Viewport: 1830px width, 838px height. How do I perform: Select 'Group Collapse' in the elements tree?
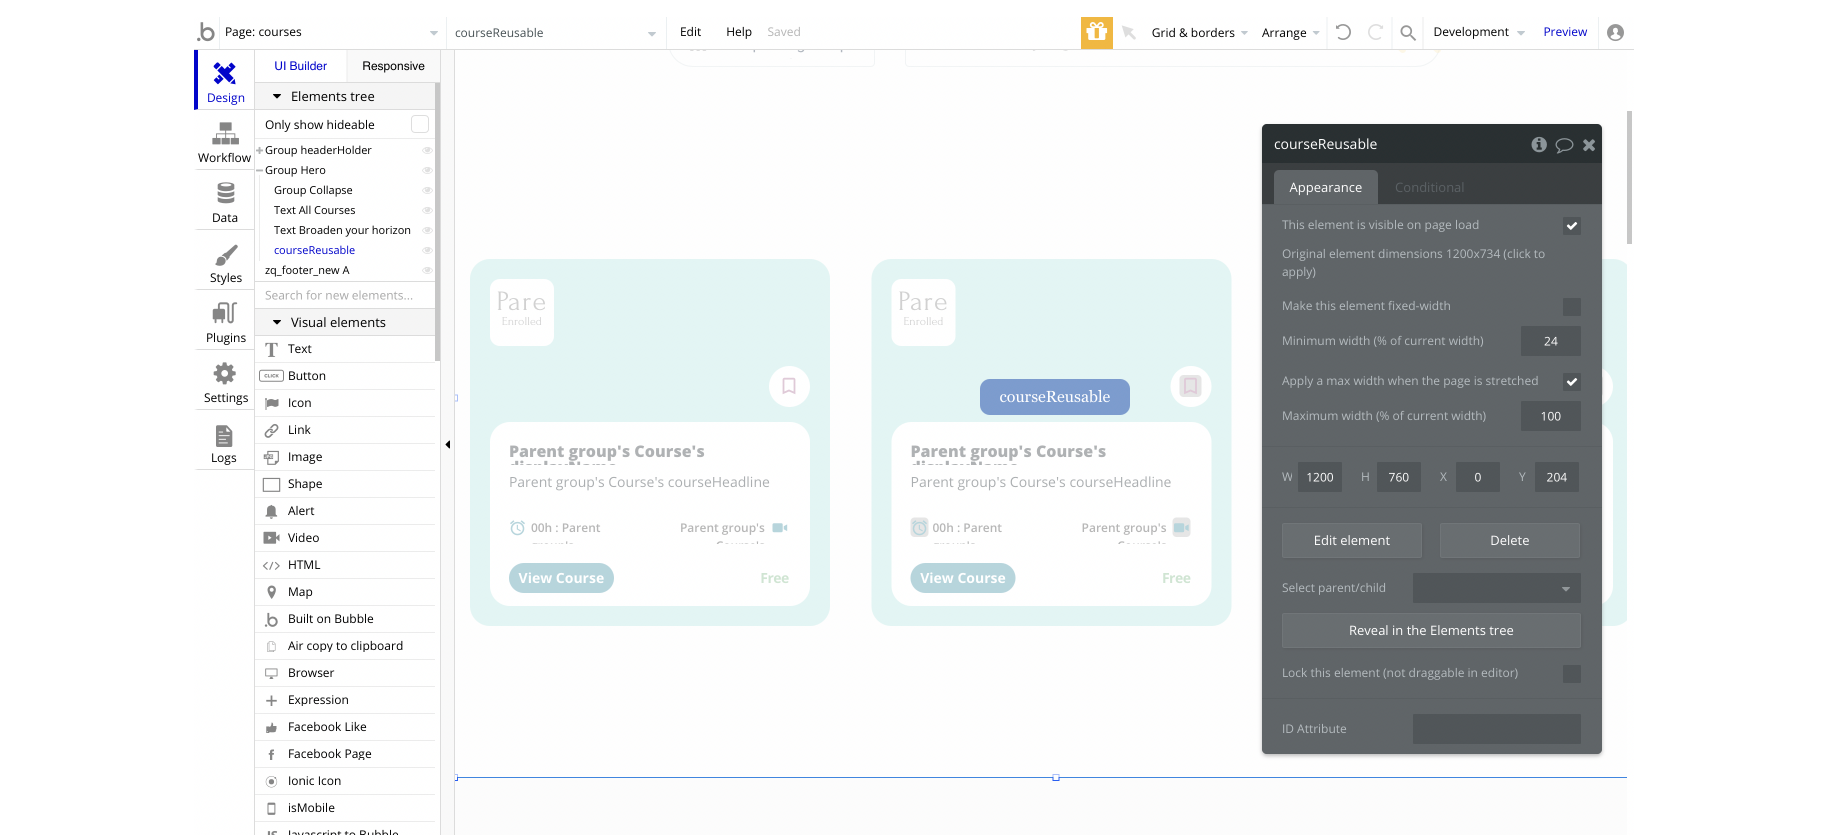pyautogui.click(x=313, y=190)
